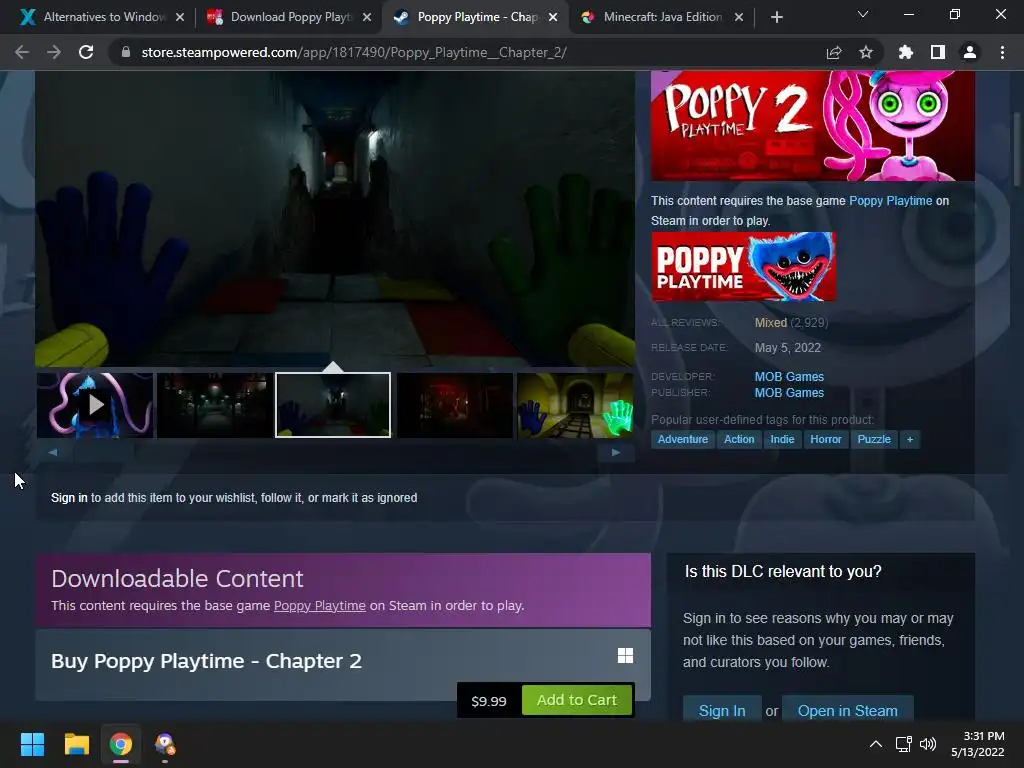
Task: Open the Poppy Playtime base game banner
Action: (743, 266)
